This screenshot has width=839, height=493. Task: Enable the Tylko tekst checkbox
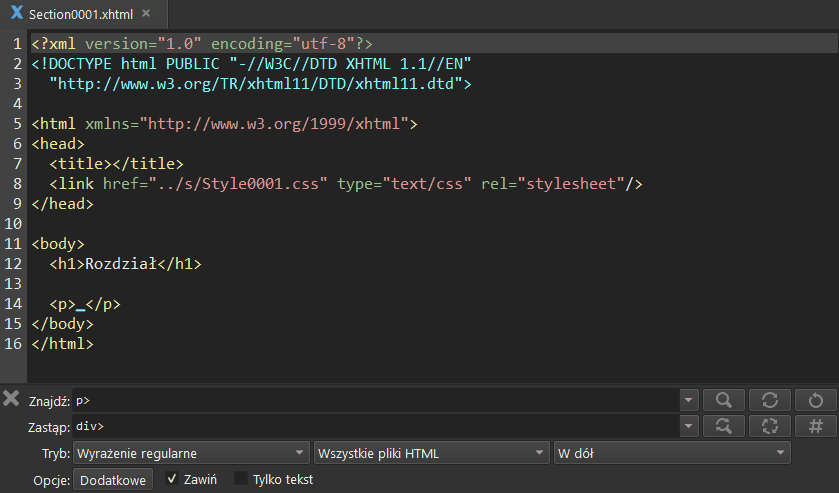point(240,479)
